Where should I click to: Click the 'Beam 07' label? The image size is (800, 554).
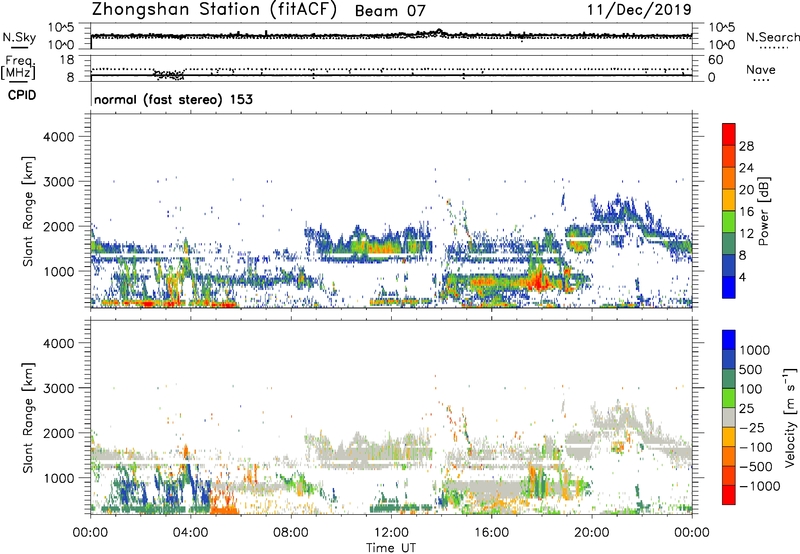coord(390,11)
